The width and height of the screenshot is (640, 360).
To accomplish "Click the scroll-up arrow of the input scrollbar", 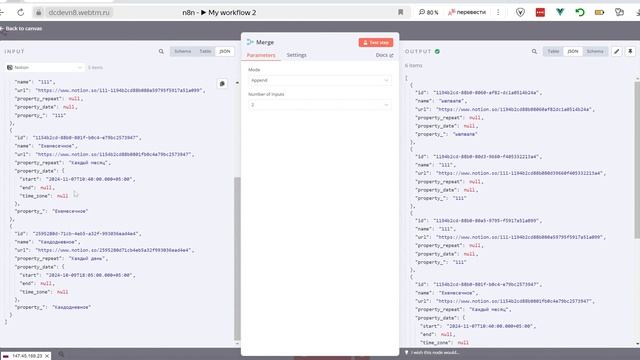I will click(237, 83).
